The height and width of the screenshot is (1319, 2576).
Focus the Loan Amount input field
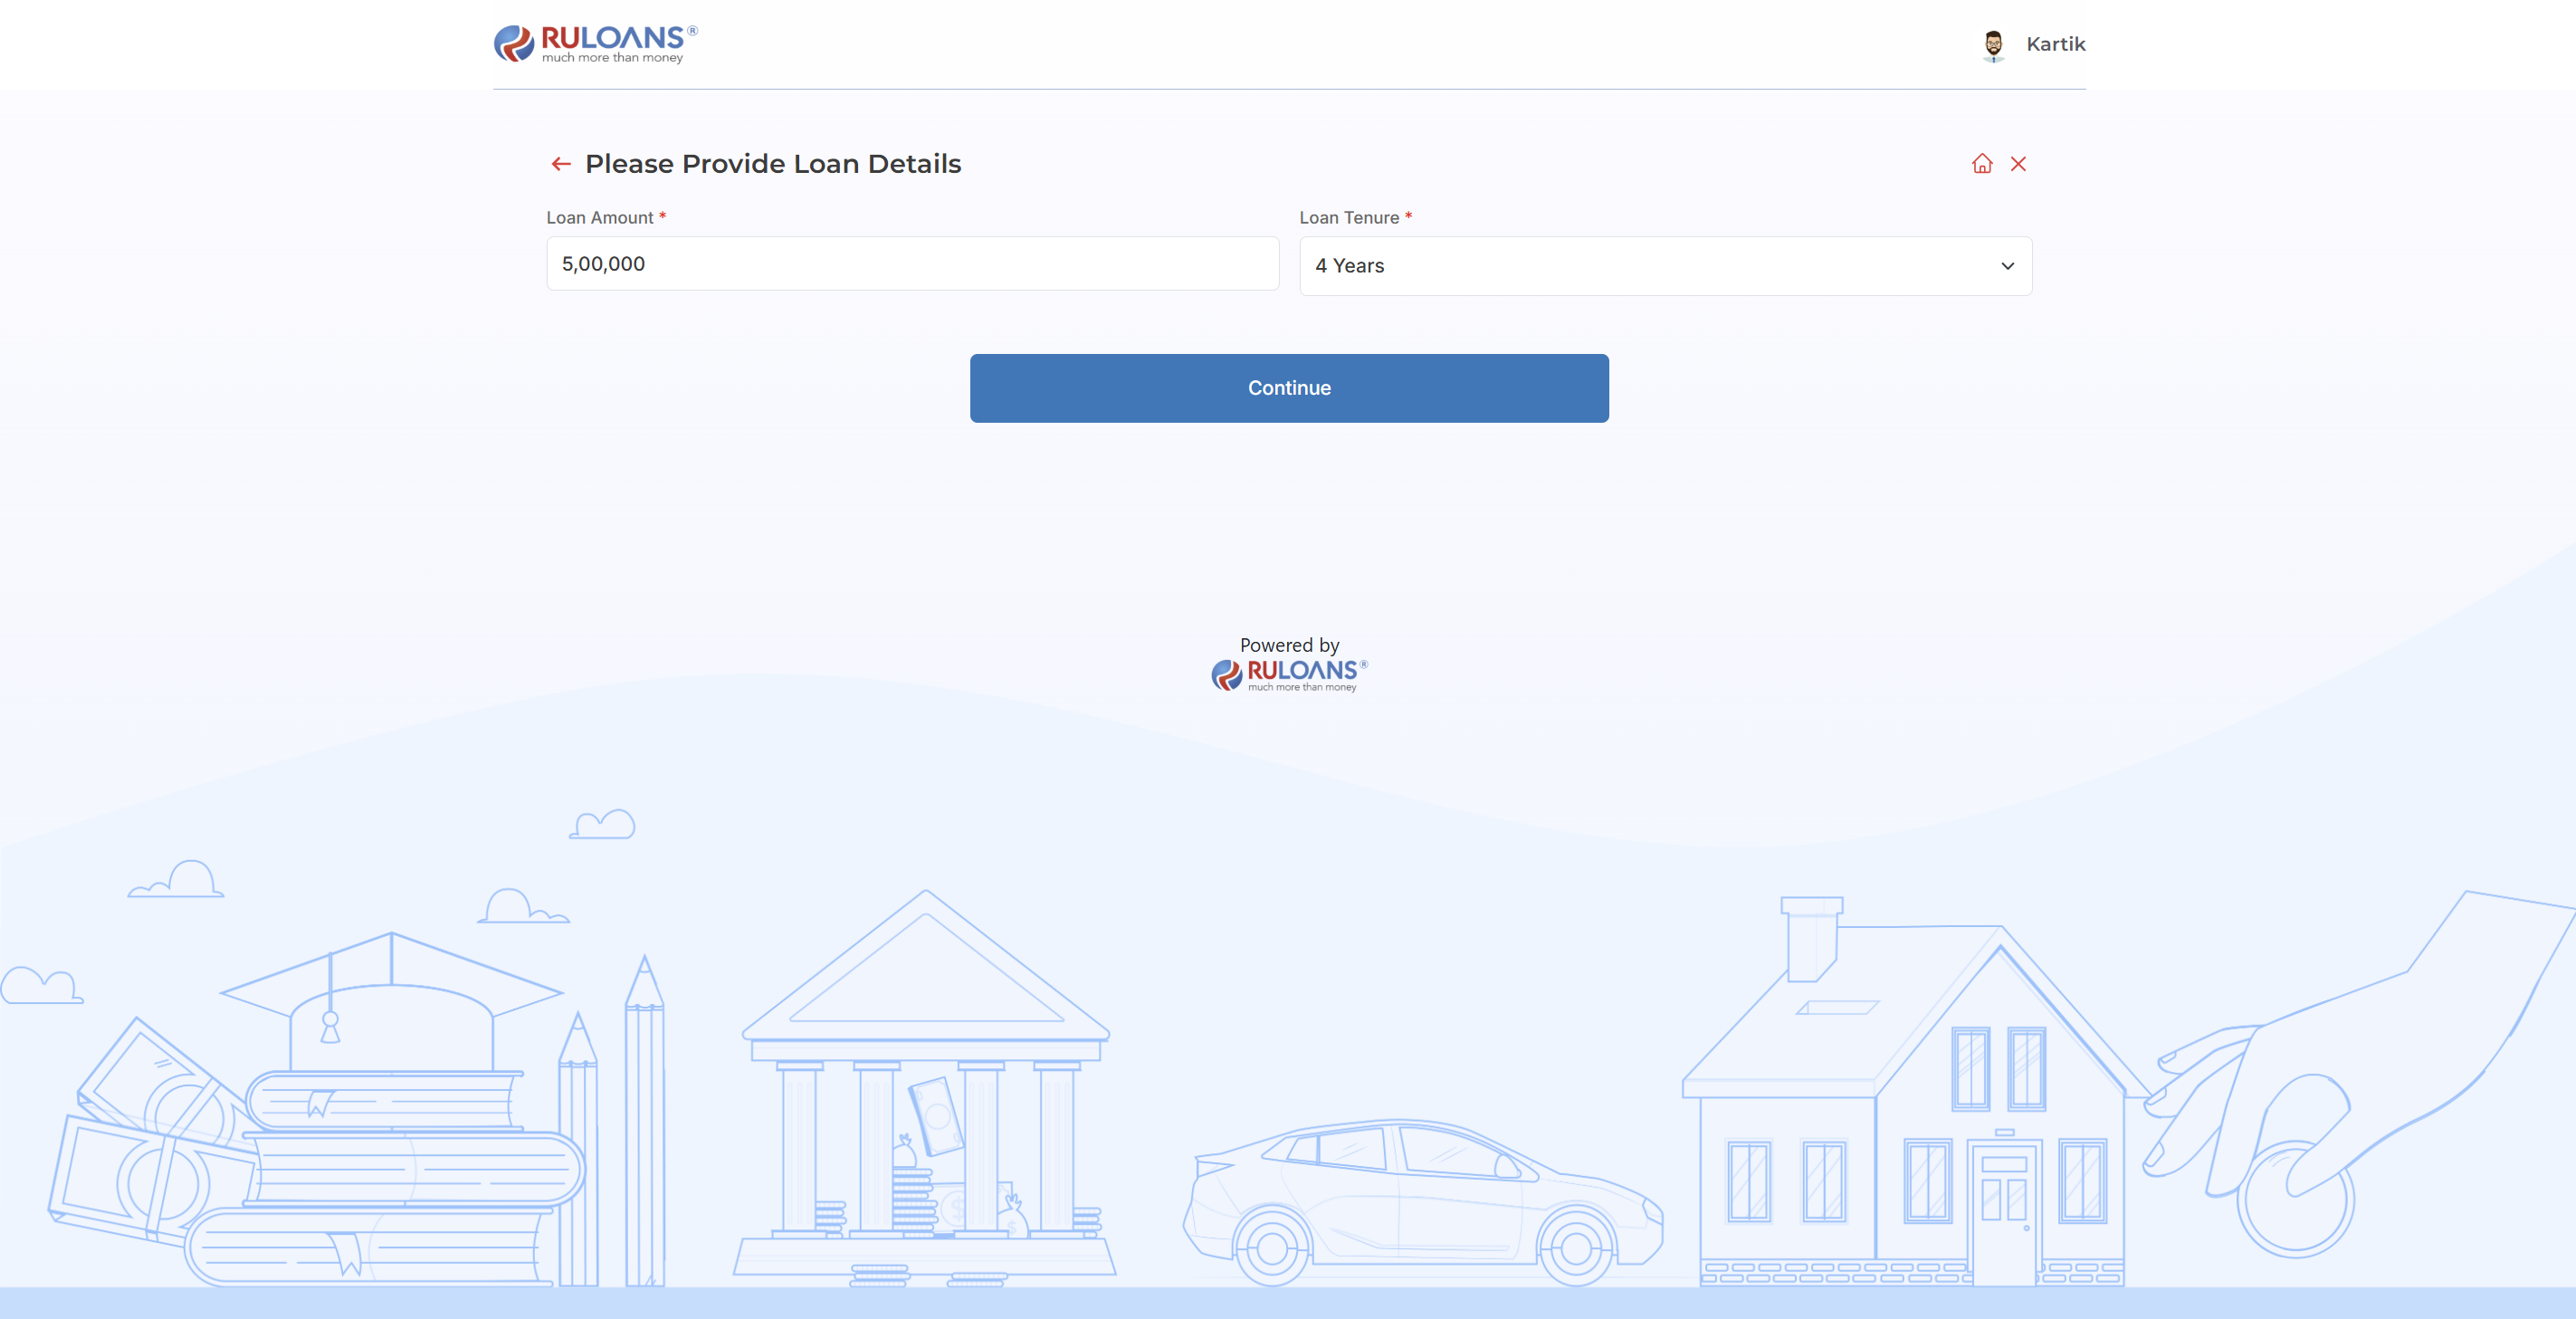[x=912, y=264]
